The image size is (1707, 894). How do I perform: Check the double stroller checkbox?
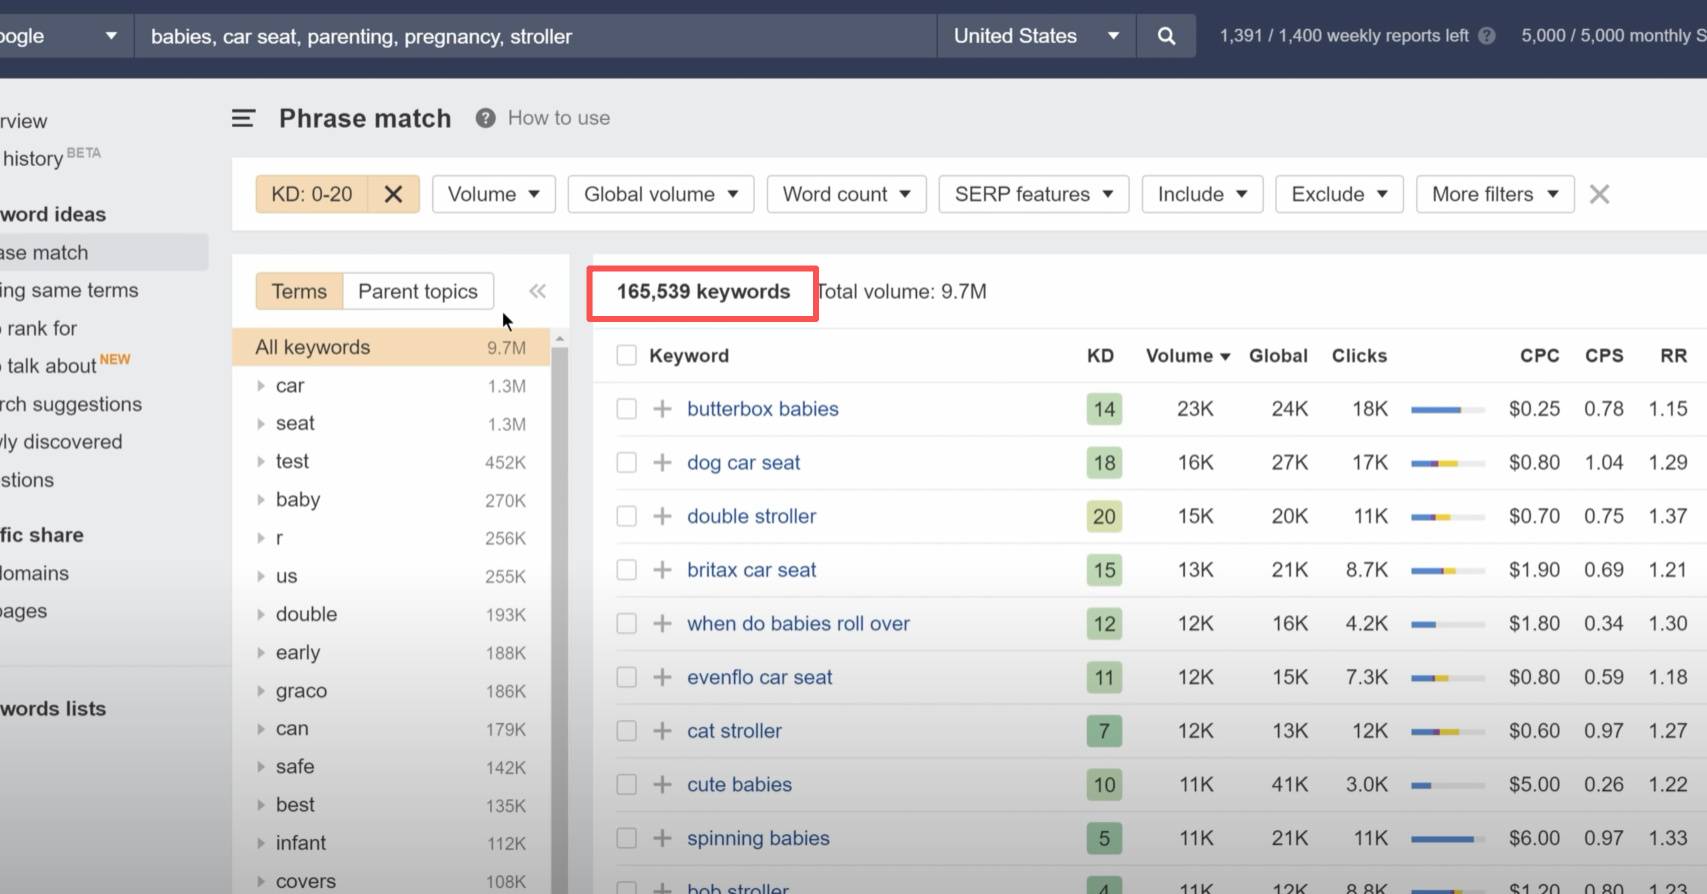click(627, 516)
